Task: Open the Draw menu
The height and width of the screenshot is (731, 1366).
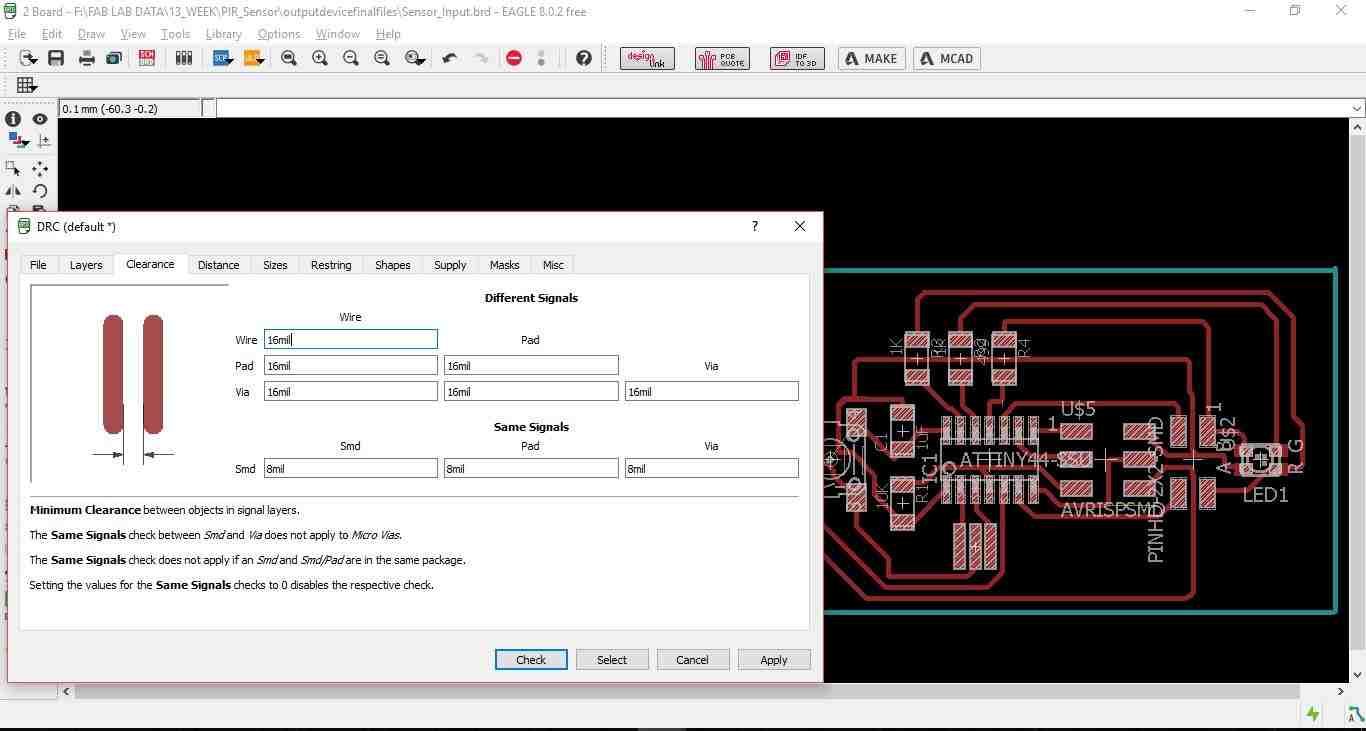Action: tap(91, 34)
